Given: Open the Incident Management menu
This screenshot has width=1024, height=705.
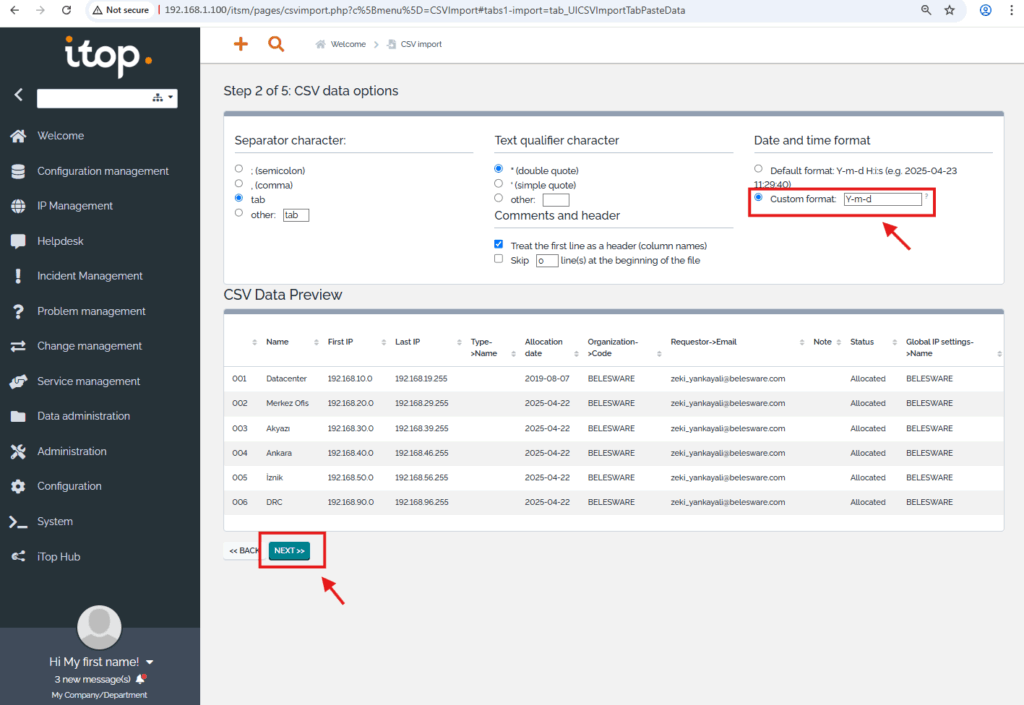Looking at the screenshot, I should [90, 276].
